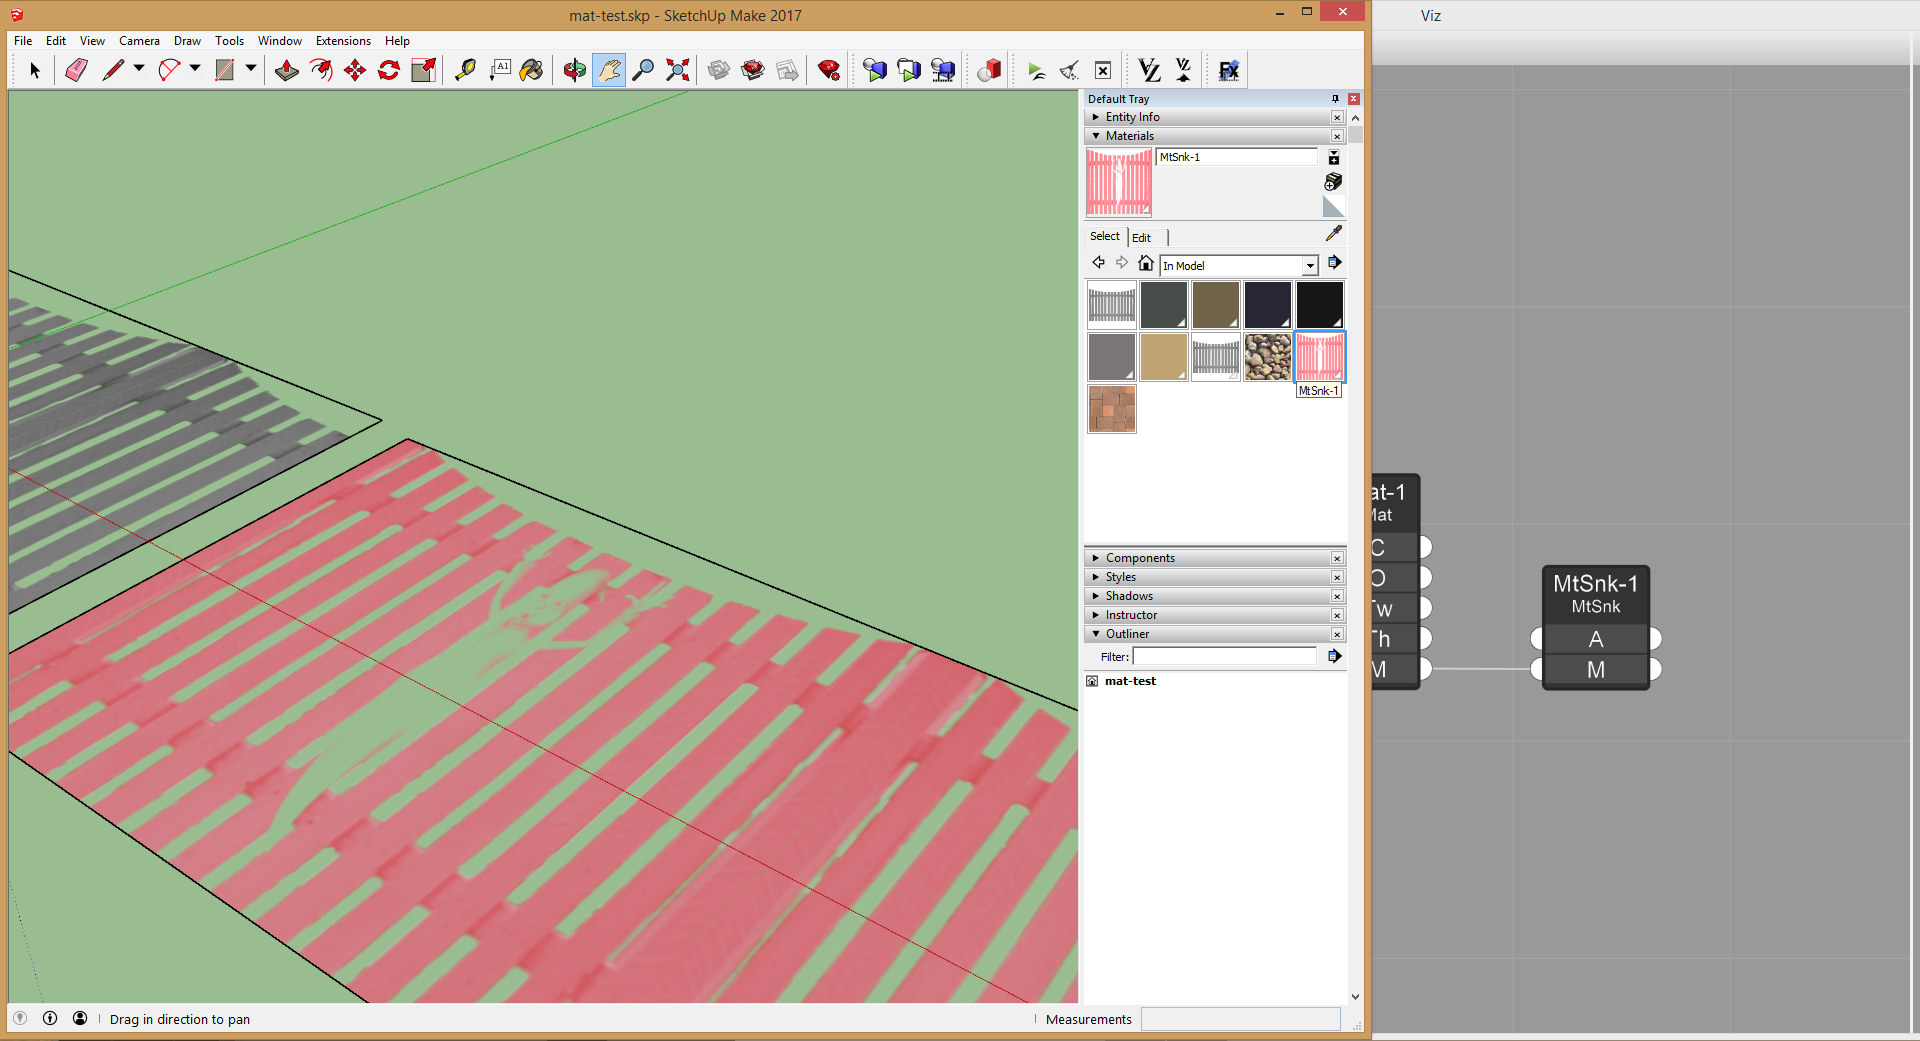Click the Zoom Extents tool
1920x1041 pixels.
click(x=678, y=70)
